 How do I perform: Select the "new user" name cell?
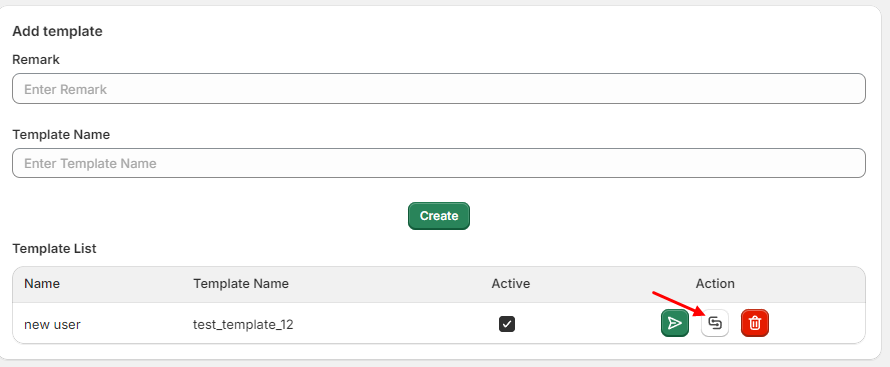click(52, 324)
